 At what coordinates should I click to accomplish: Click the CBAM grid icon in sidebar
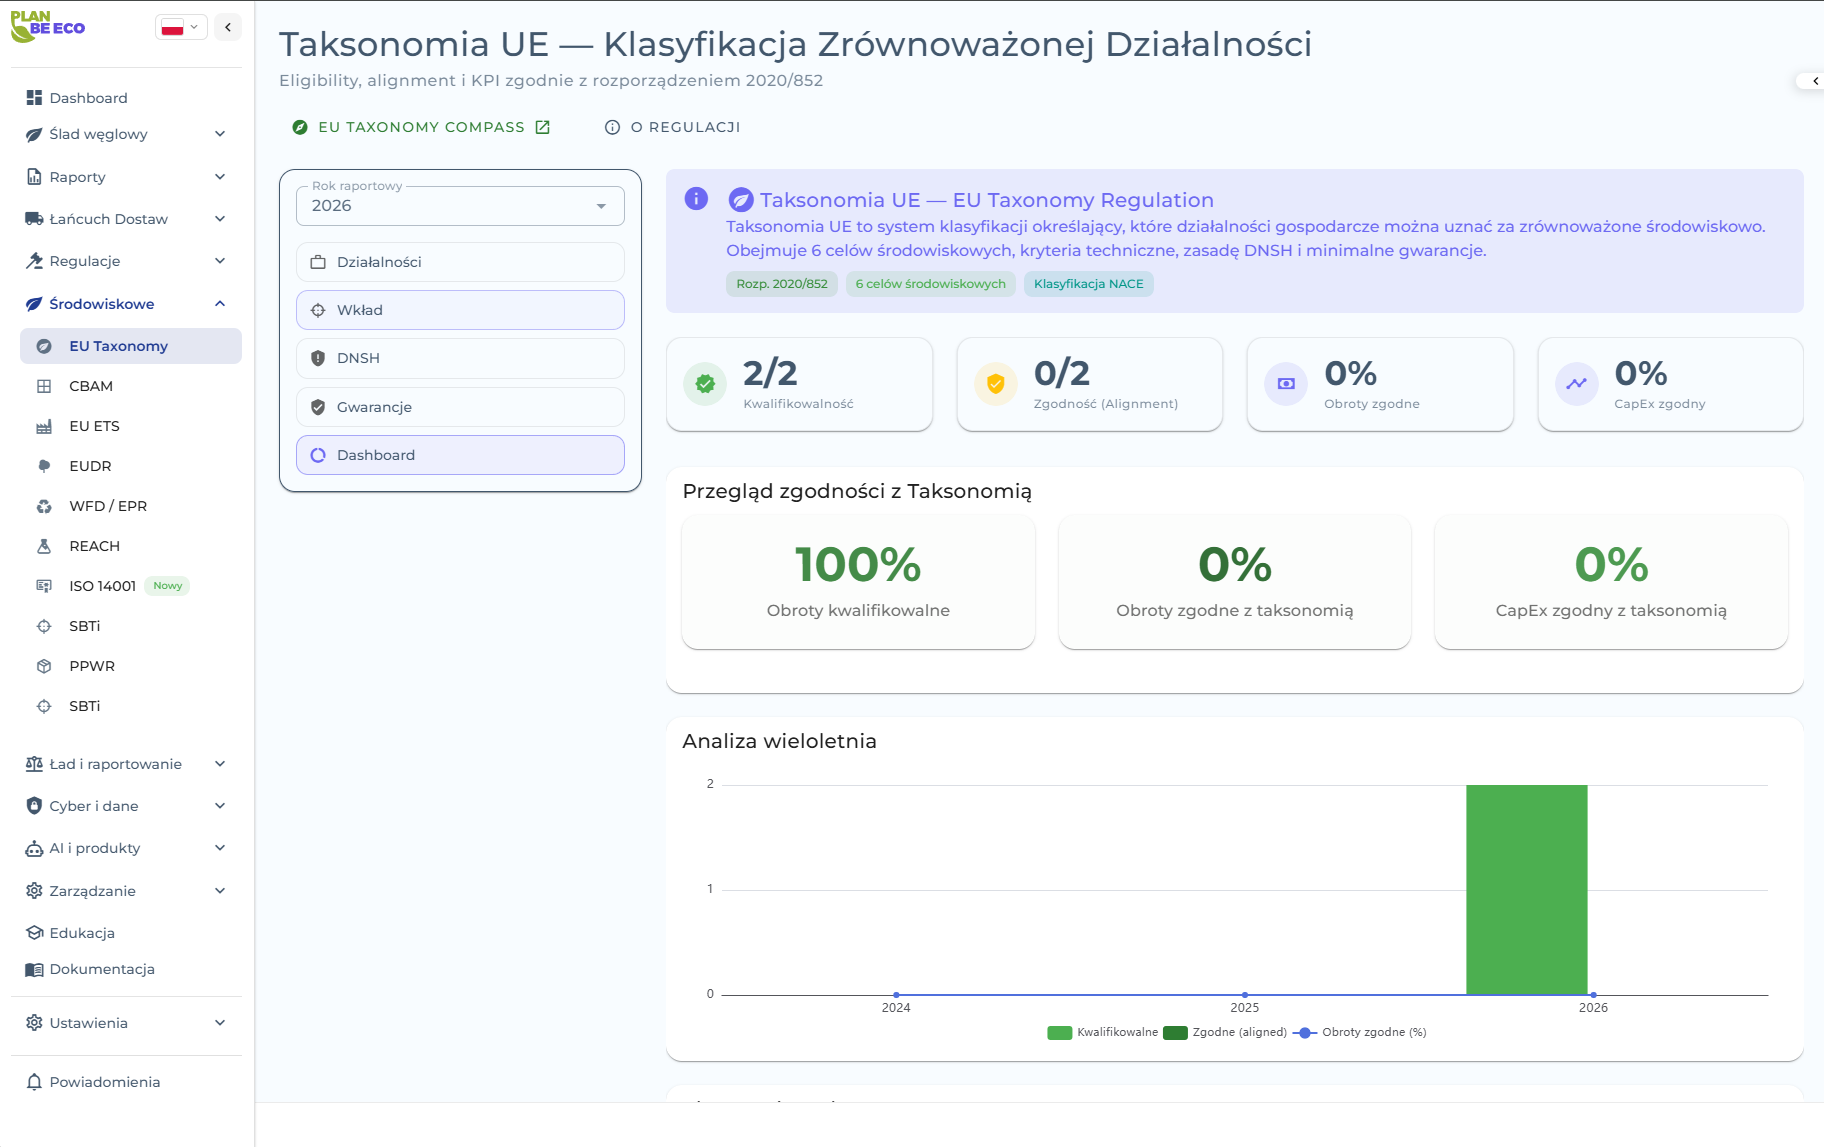(44, 386)
